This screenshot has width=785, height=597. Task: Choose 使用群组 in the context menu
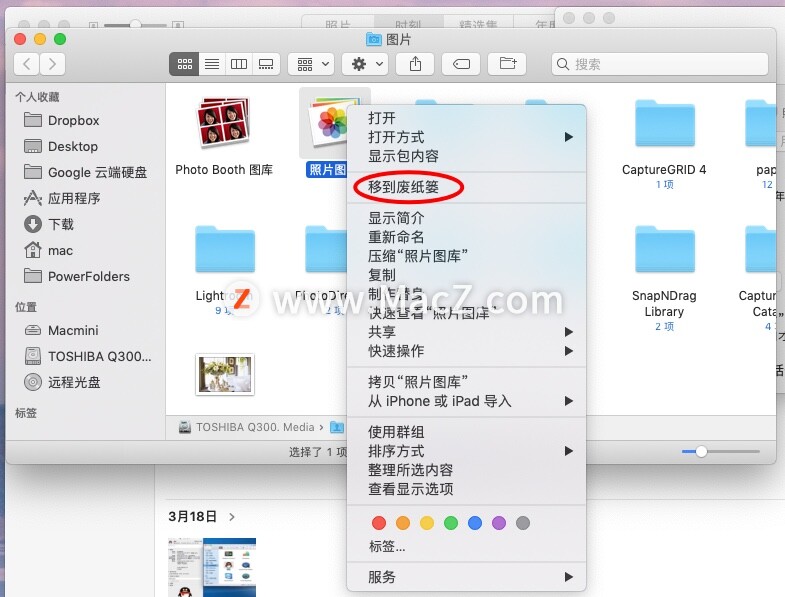[466, 432]
